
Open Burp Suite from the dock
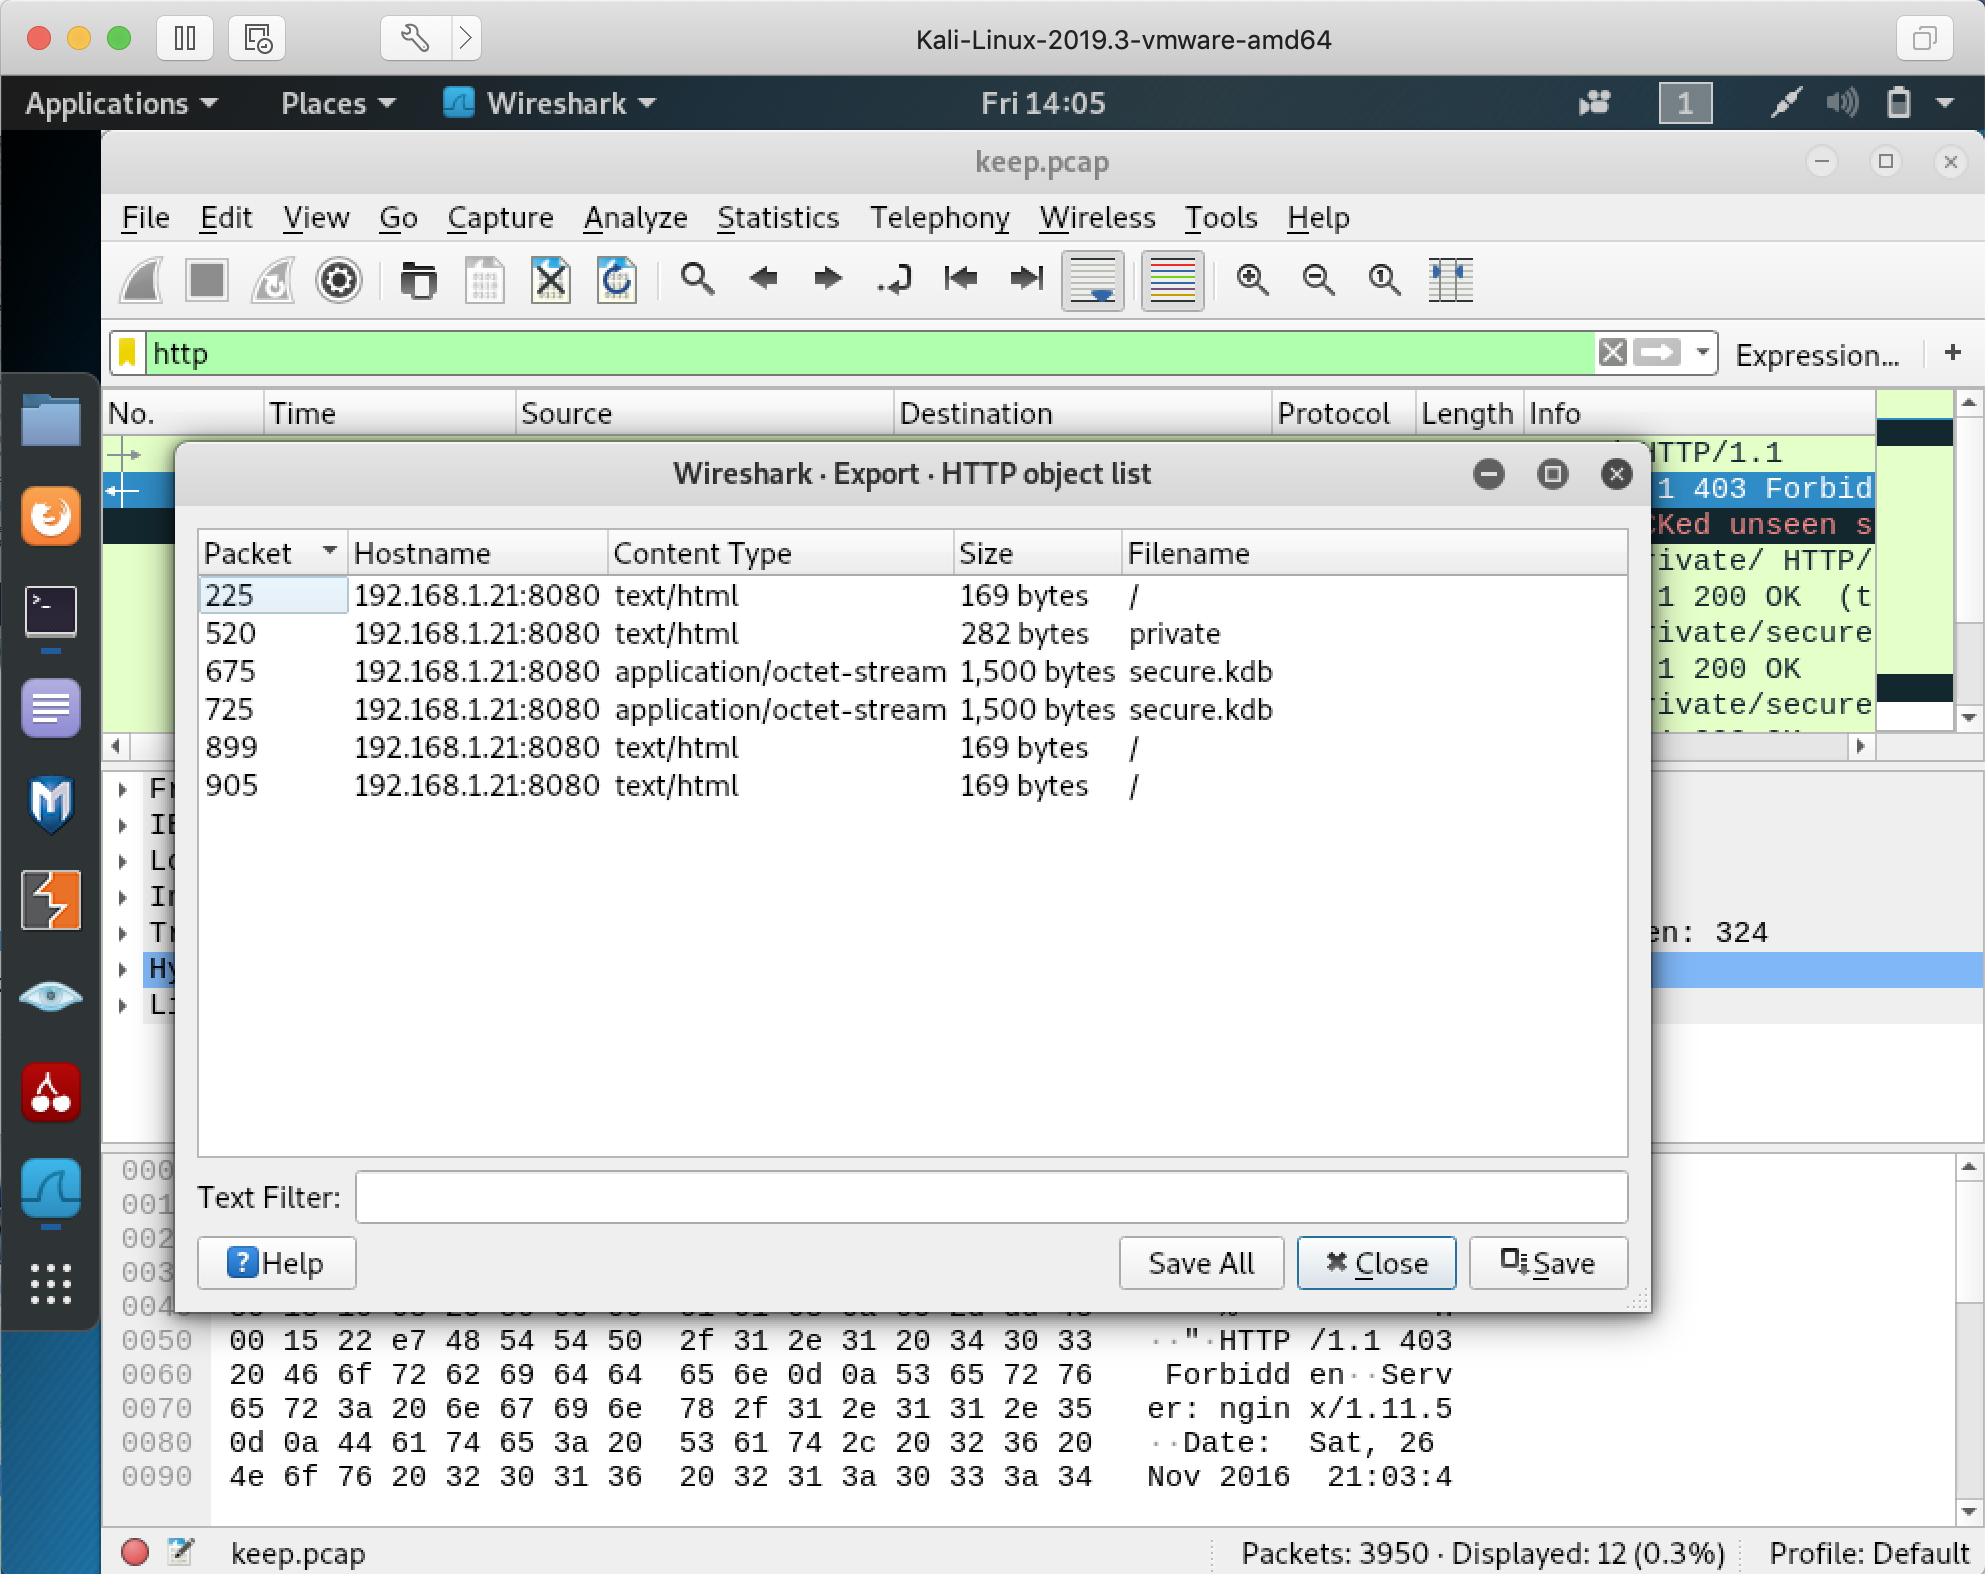(x=51, y=899)
